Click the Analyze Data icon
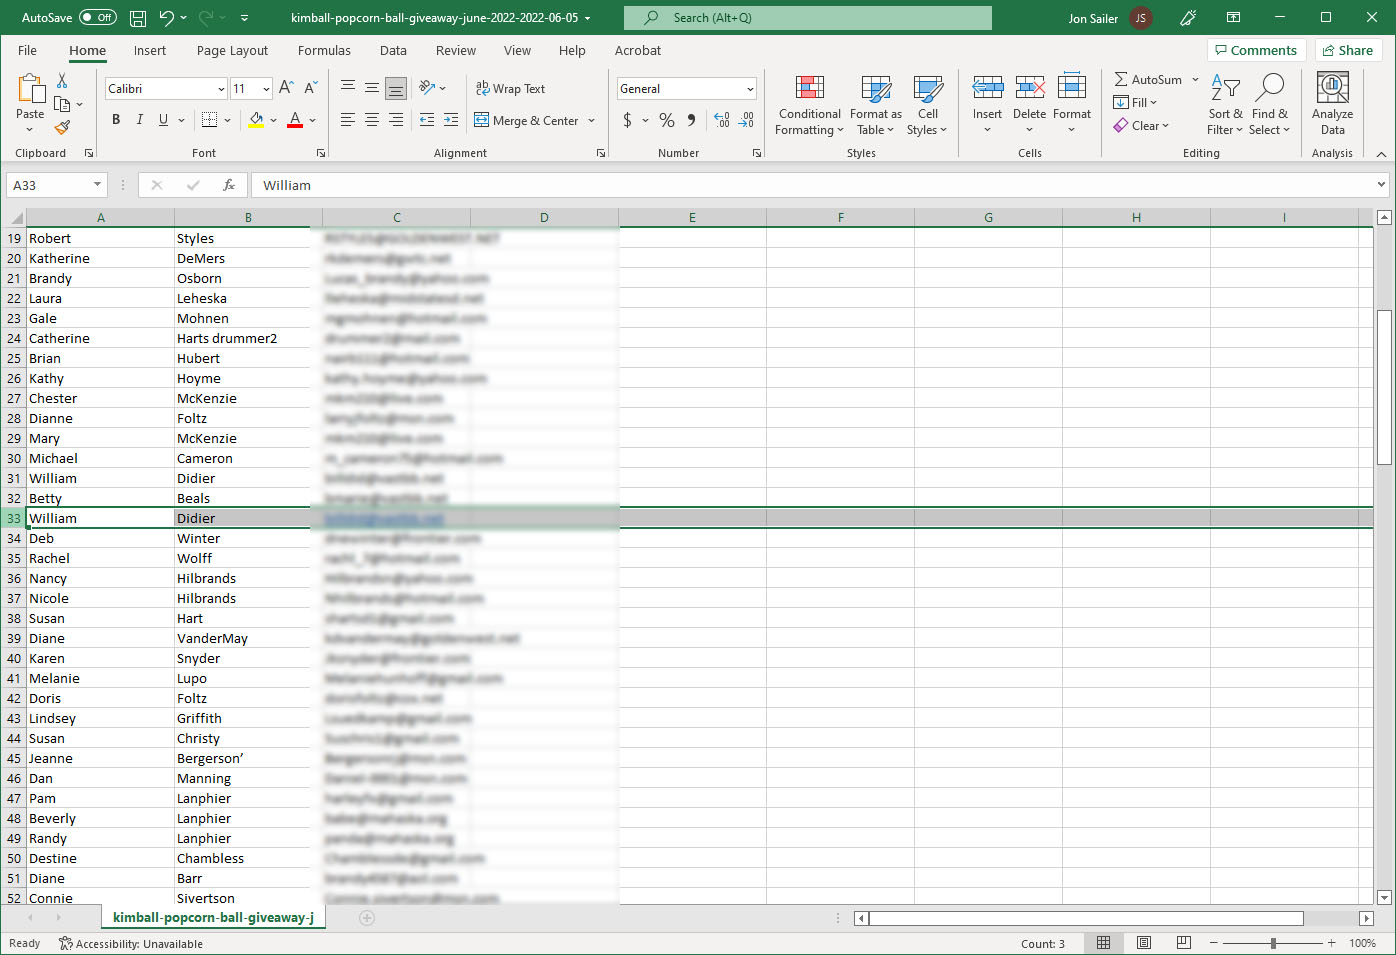Image resolution: width=1396 pixels, height=955 pixels. coord(1332,104)
